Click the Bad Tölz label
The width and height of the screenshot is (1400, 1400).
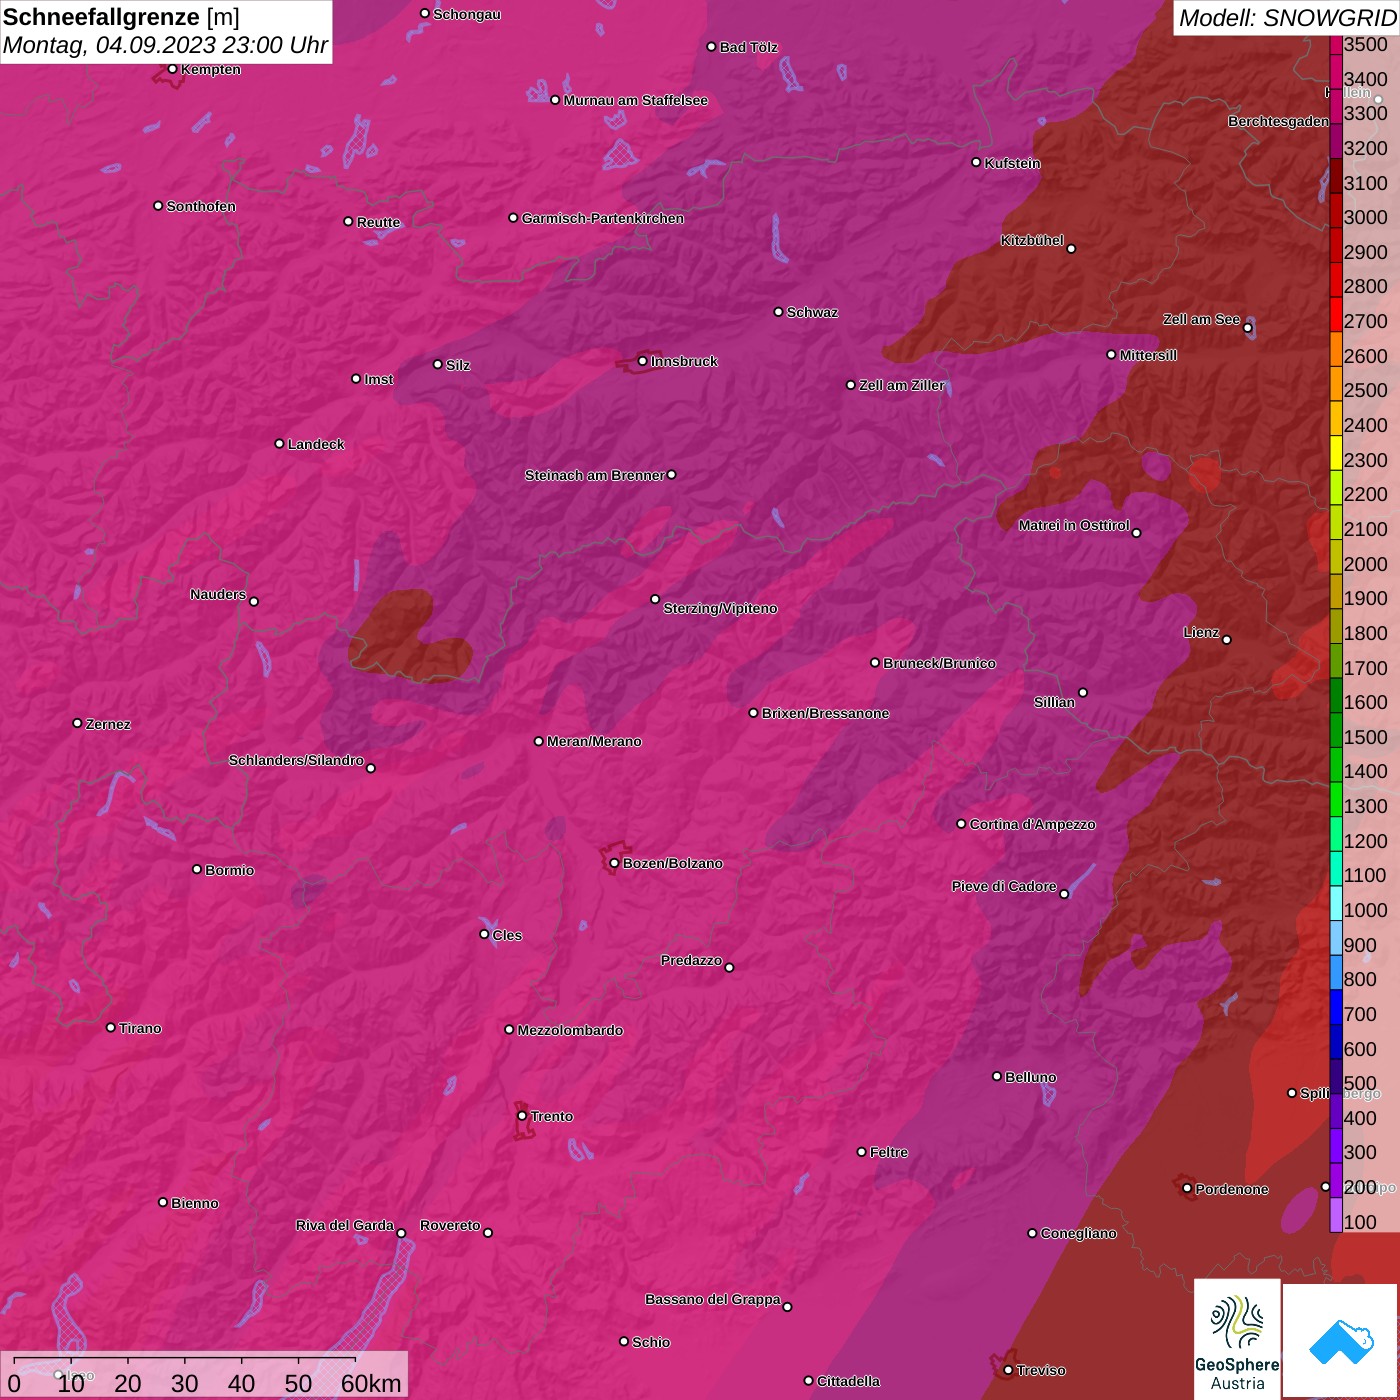coord(748,47)
